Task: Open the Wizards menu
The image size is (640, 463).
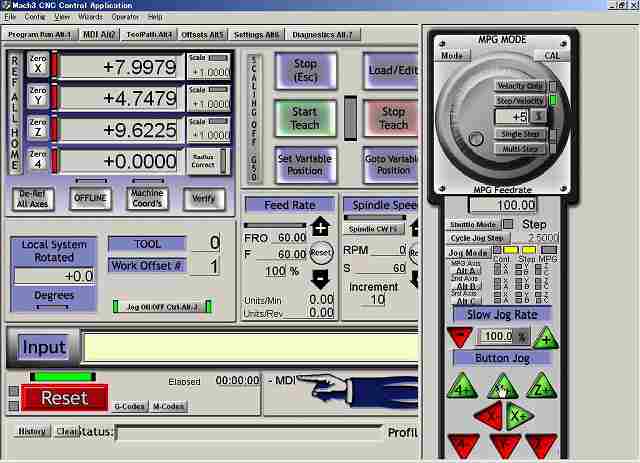Action: point(90,17)
